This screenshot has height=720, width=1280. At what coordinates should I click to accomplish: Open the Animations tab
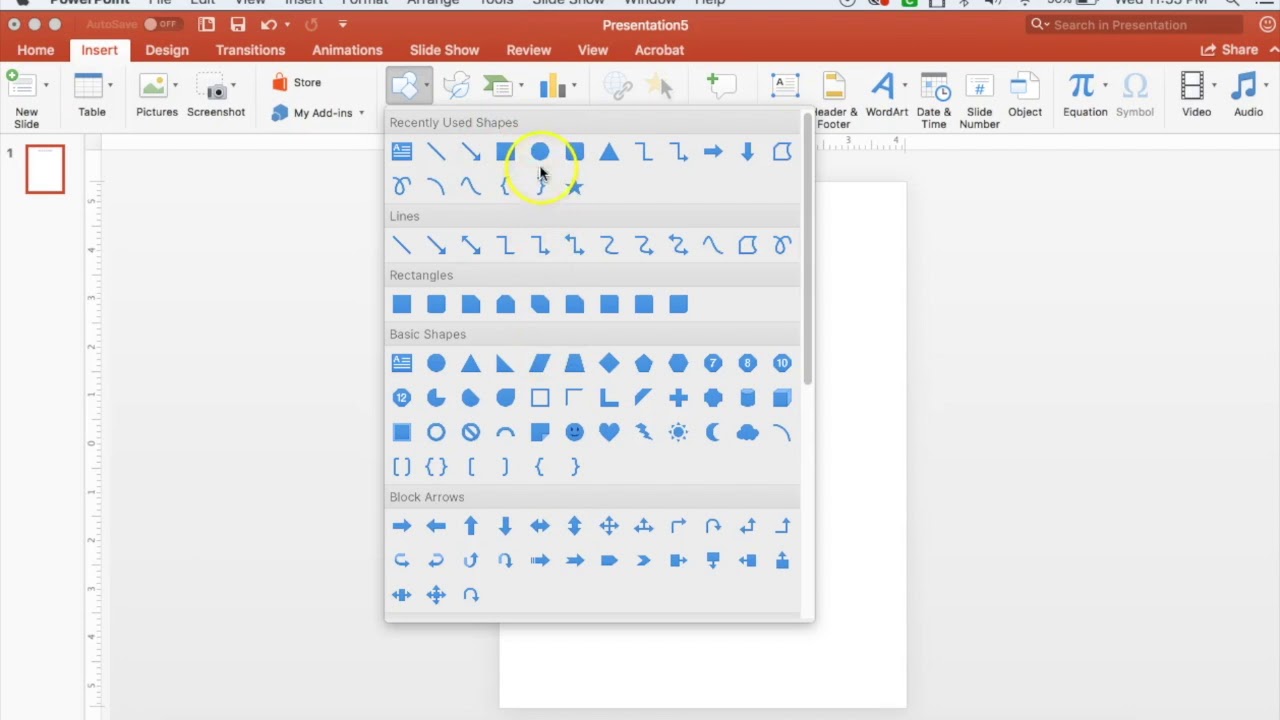[347, 50]
